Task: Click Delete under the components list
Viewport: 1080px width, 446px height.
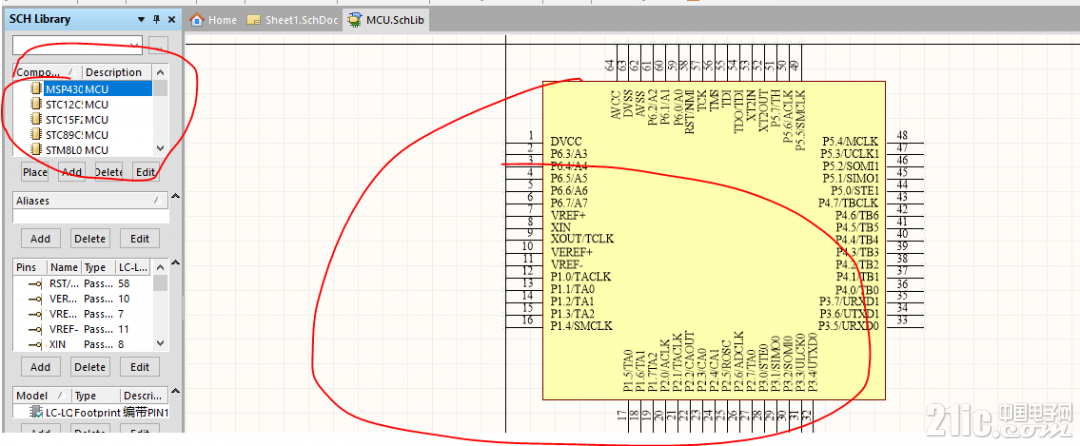Action: [108, 172]
